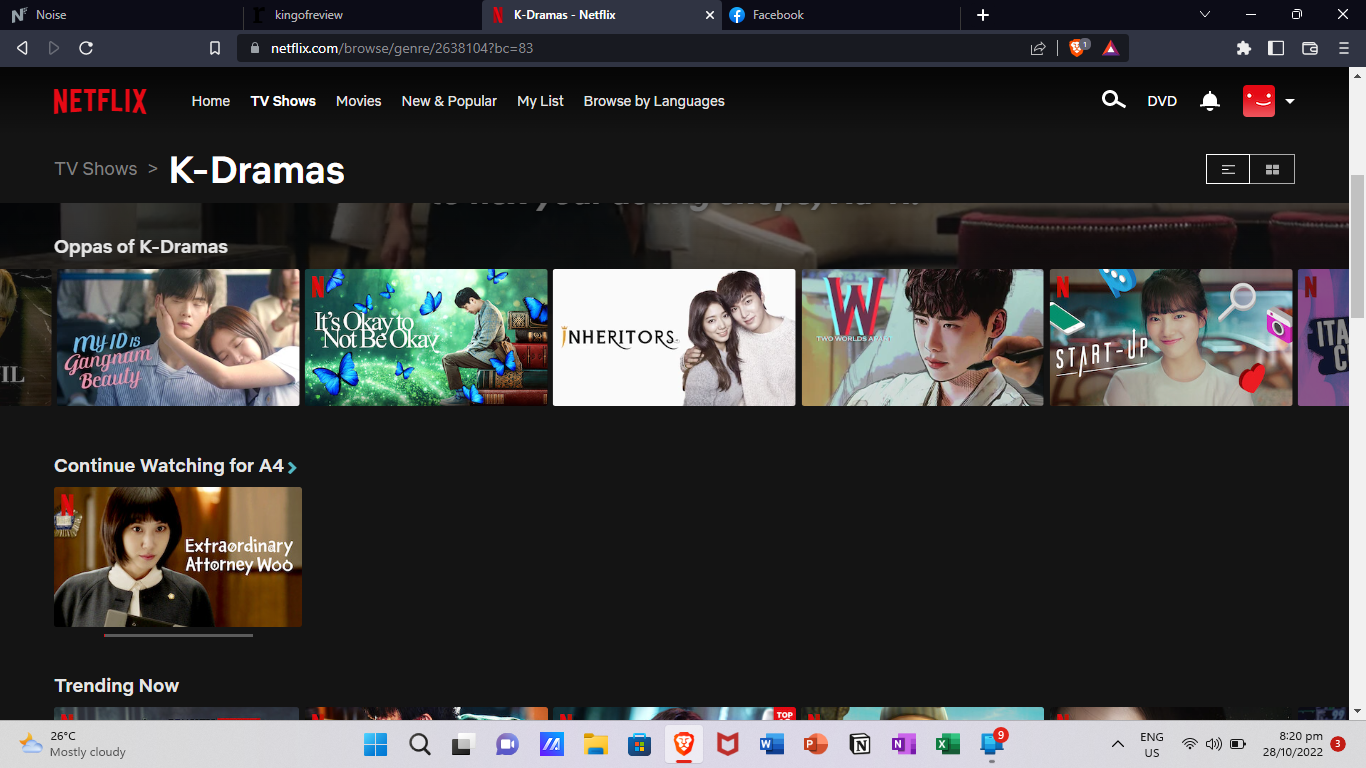This screenshot has width=1366, height=768.
Task: Open My ID is Gangnam Beauty
Action: pos(178,337)
